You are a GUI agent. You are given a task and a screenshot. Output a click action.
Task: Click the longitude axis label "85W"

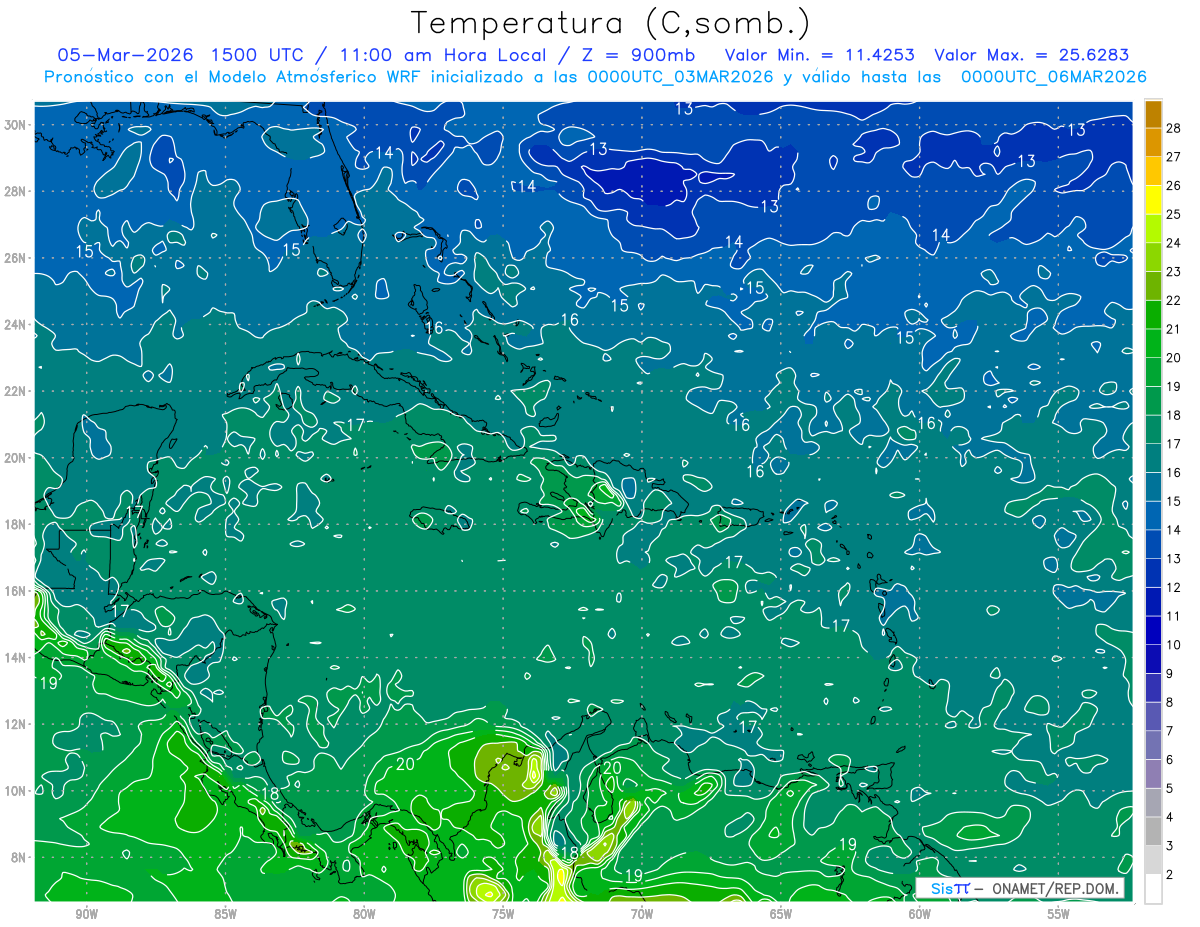[x=225, y=914]
